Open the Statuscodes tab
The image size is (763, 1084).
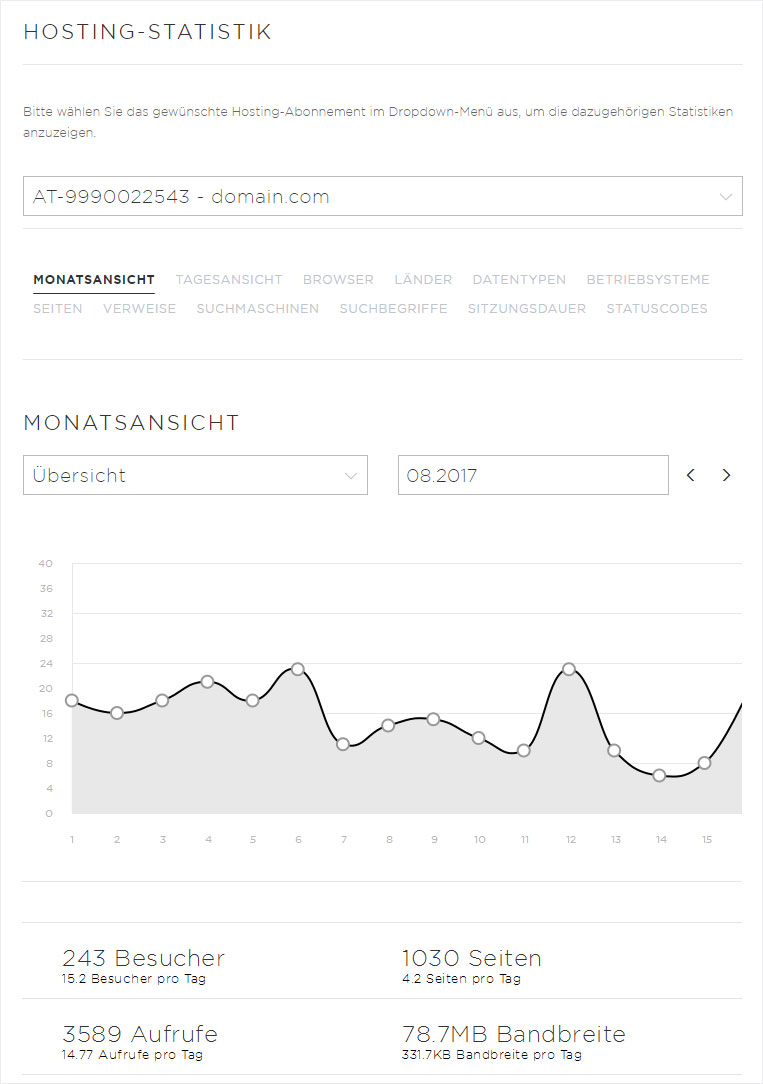coord(657,308)
